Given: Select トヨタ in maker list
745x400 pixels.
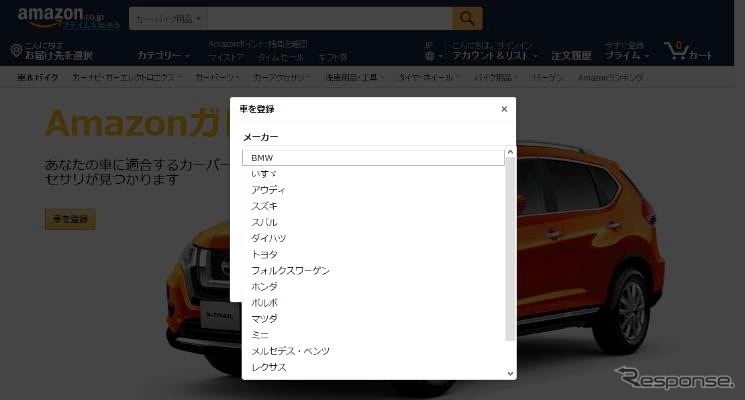Looking at the screenshot, I should coord(373,255).
